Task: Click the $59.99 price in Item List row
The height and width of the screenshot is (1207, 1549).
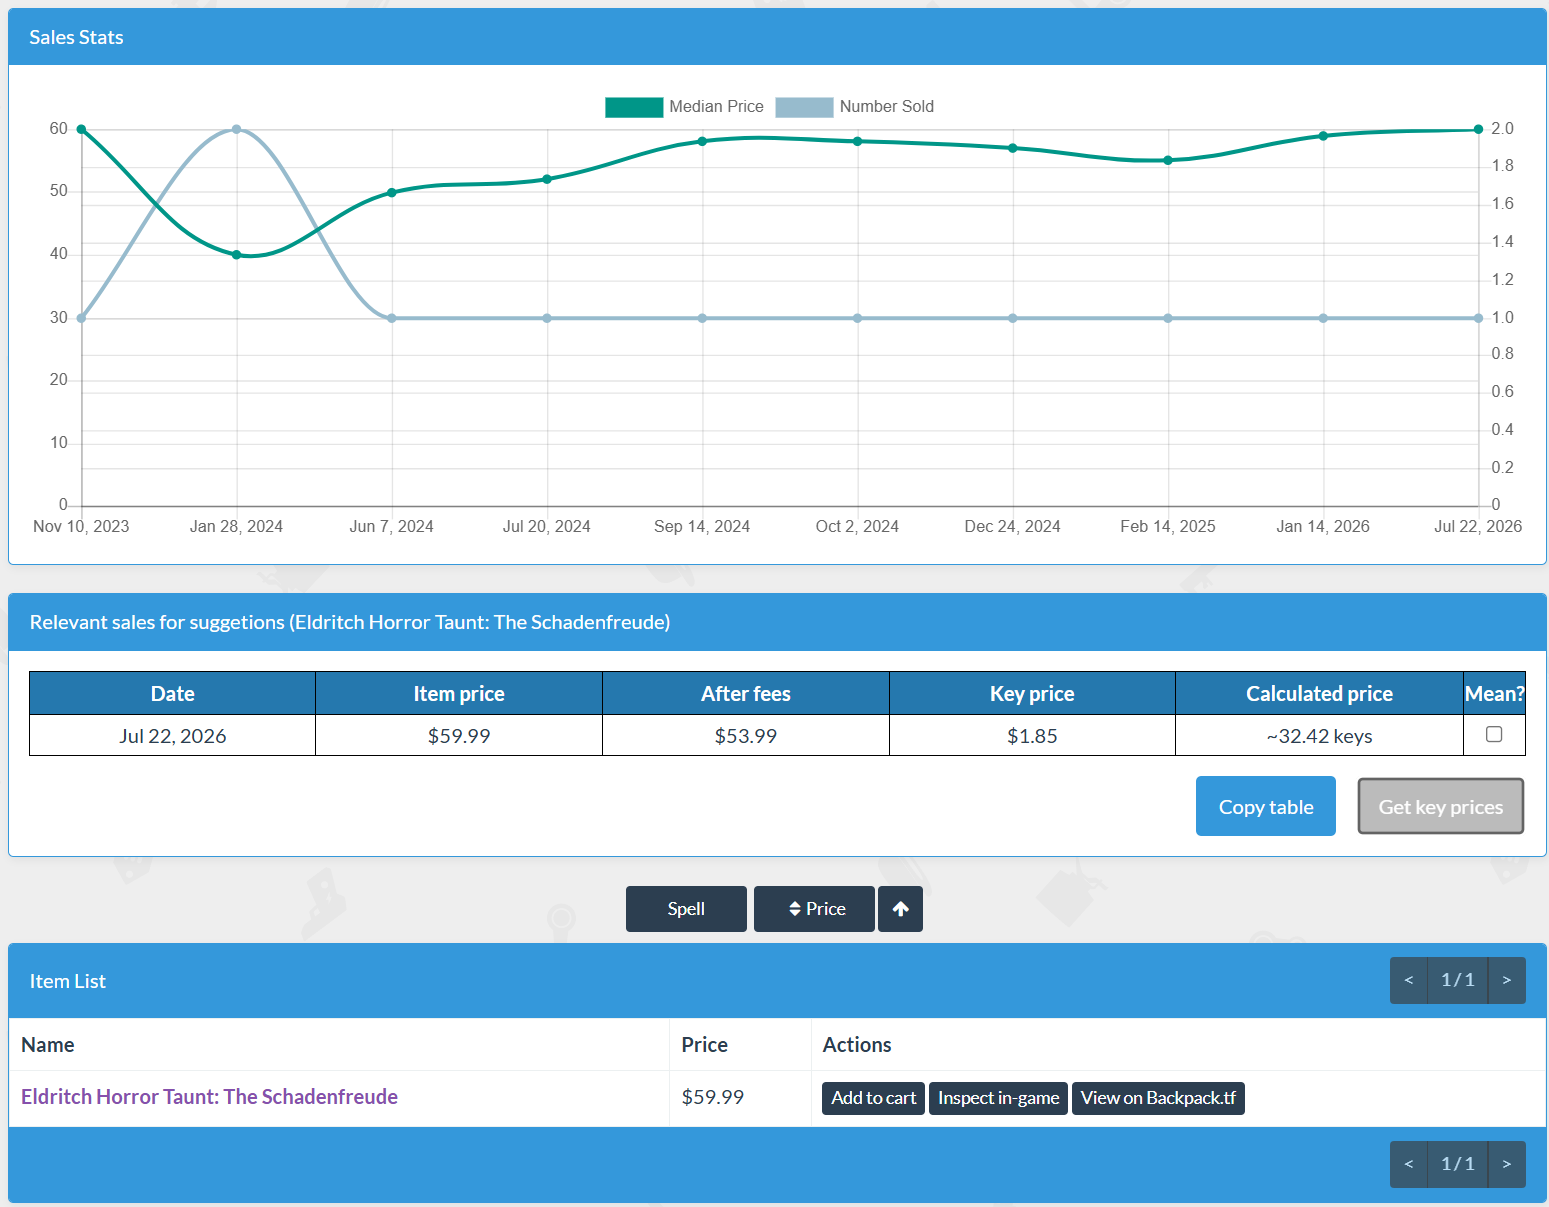Action: [x=713, y=1097]
